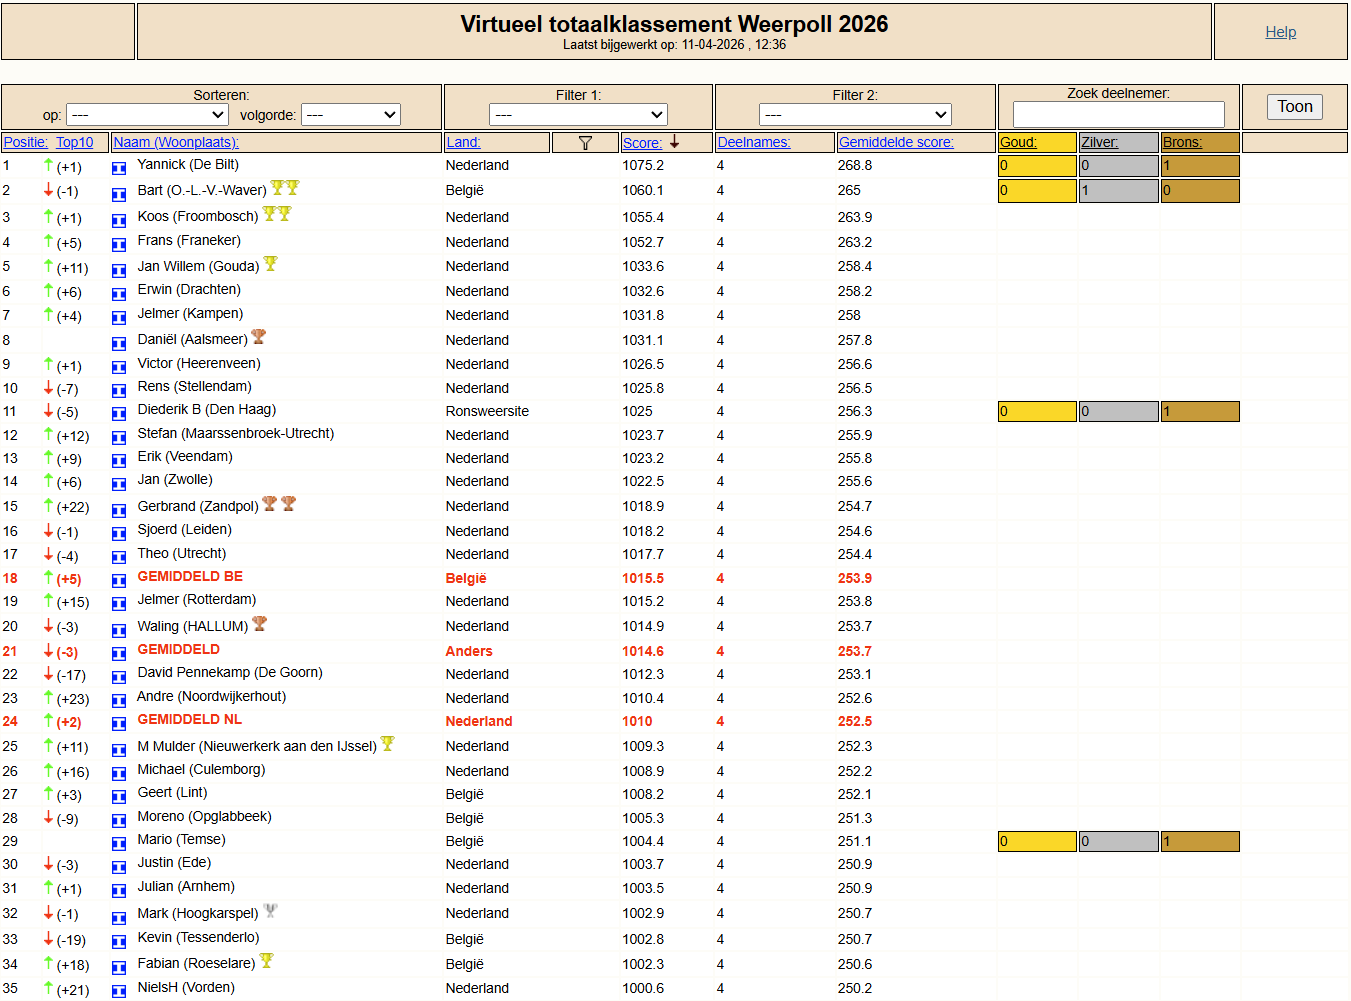Sort by Gemiddelde score column header
1351x1001 pixels.
[x=896, y=143]
